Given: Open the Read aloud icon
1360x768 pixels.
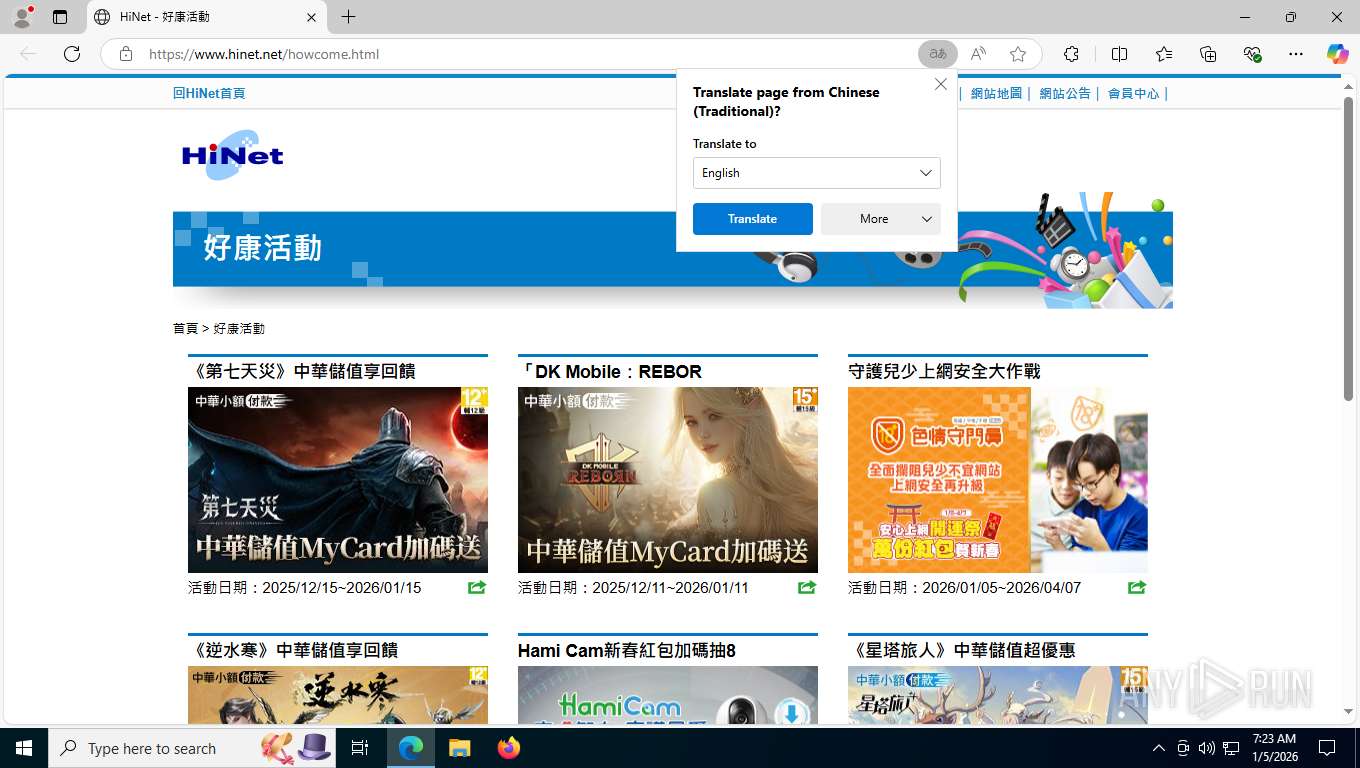Looking at the screenshot, I should click(x=978, y=54).
